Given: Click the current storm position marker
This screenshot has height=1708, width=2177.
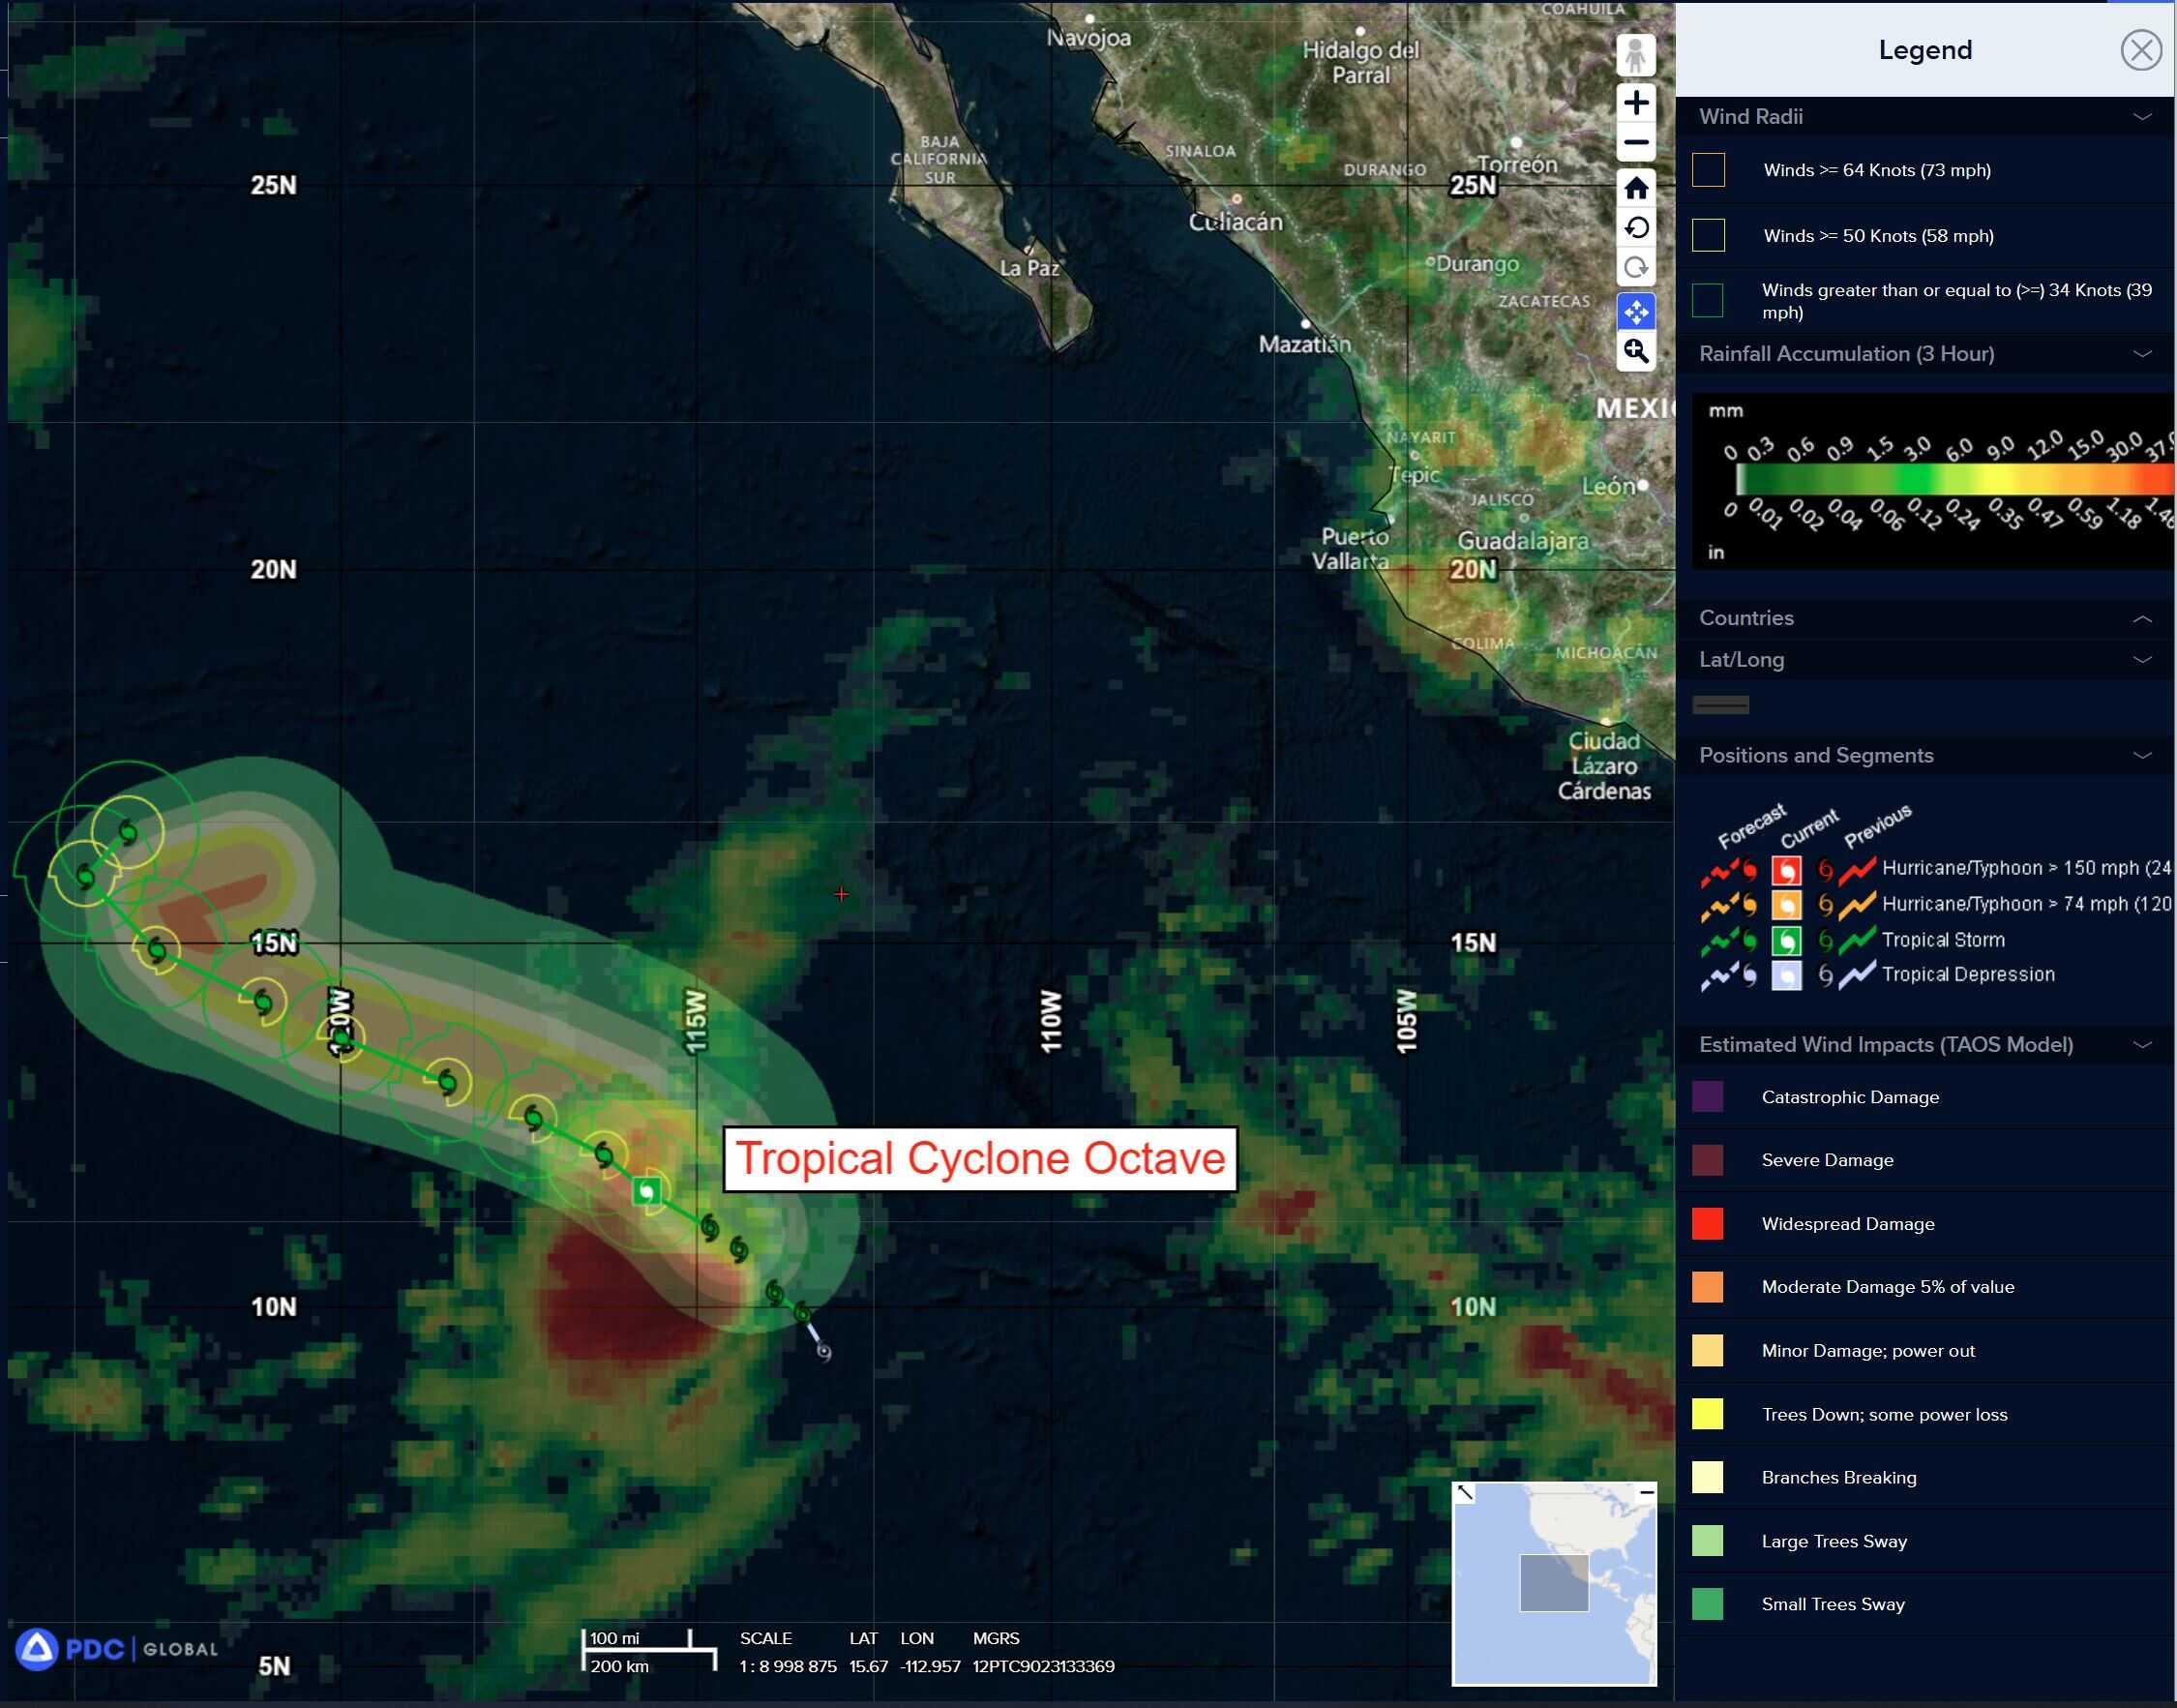Looking at the screenshot, I should [647, 1191].
